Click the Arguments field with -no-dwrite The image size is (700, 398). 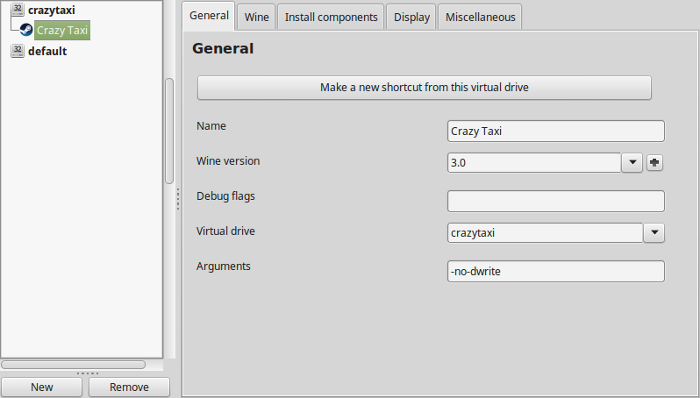(x=556, y=271)
